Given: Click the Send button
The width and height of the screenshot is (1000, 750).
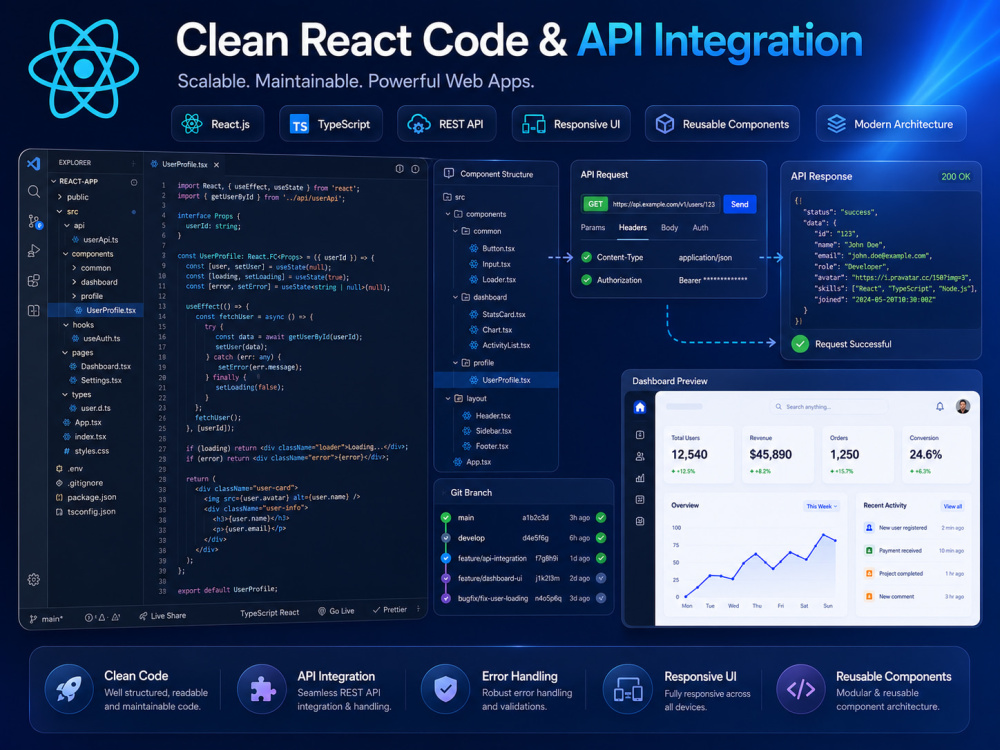Looking at the screenshot, I should 739,204.
